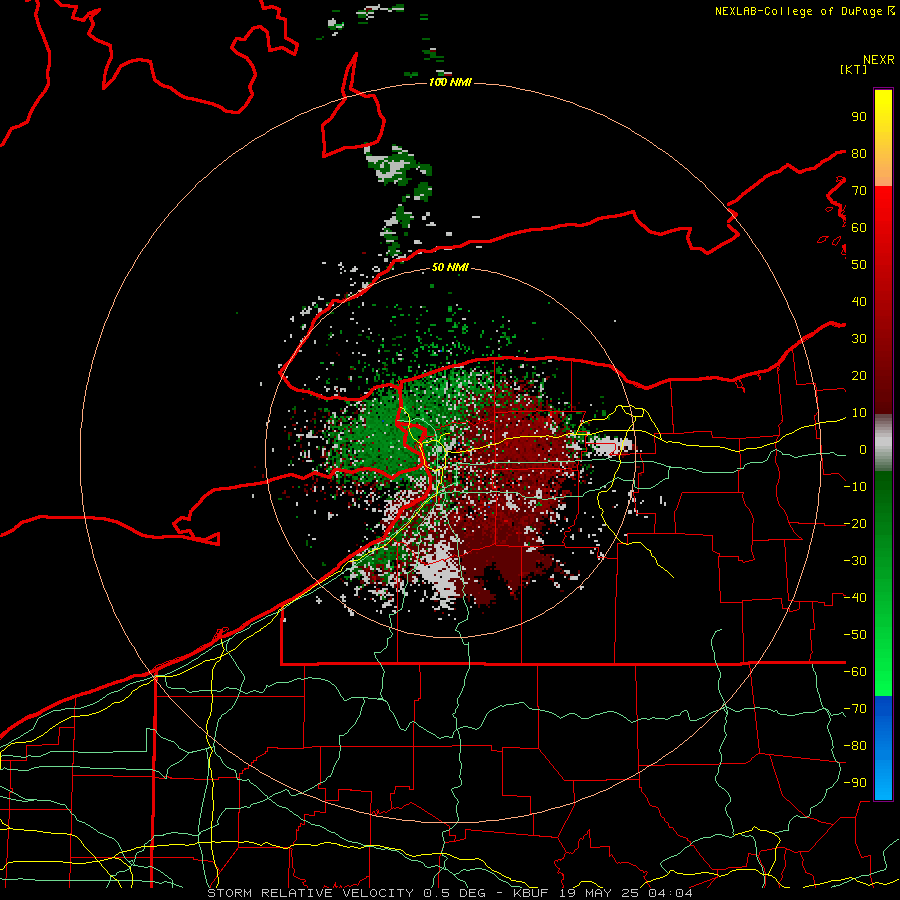Click the Storm Relative Velocity caption at bottom
The height and width of the screenshot is (900, 900).
pos(450,893)
